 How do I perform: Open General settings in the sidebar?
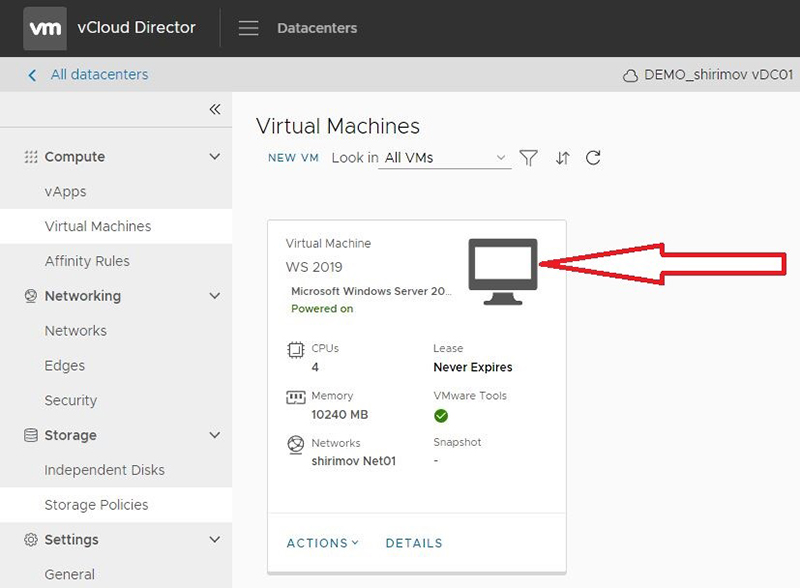click(x=69, y=574)
